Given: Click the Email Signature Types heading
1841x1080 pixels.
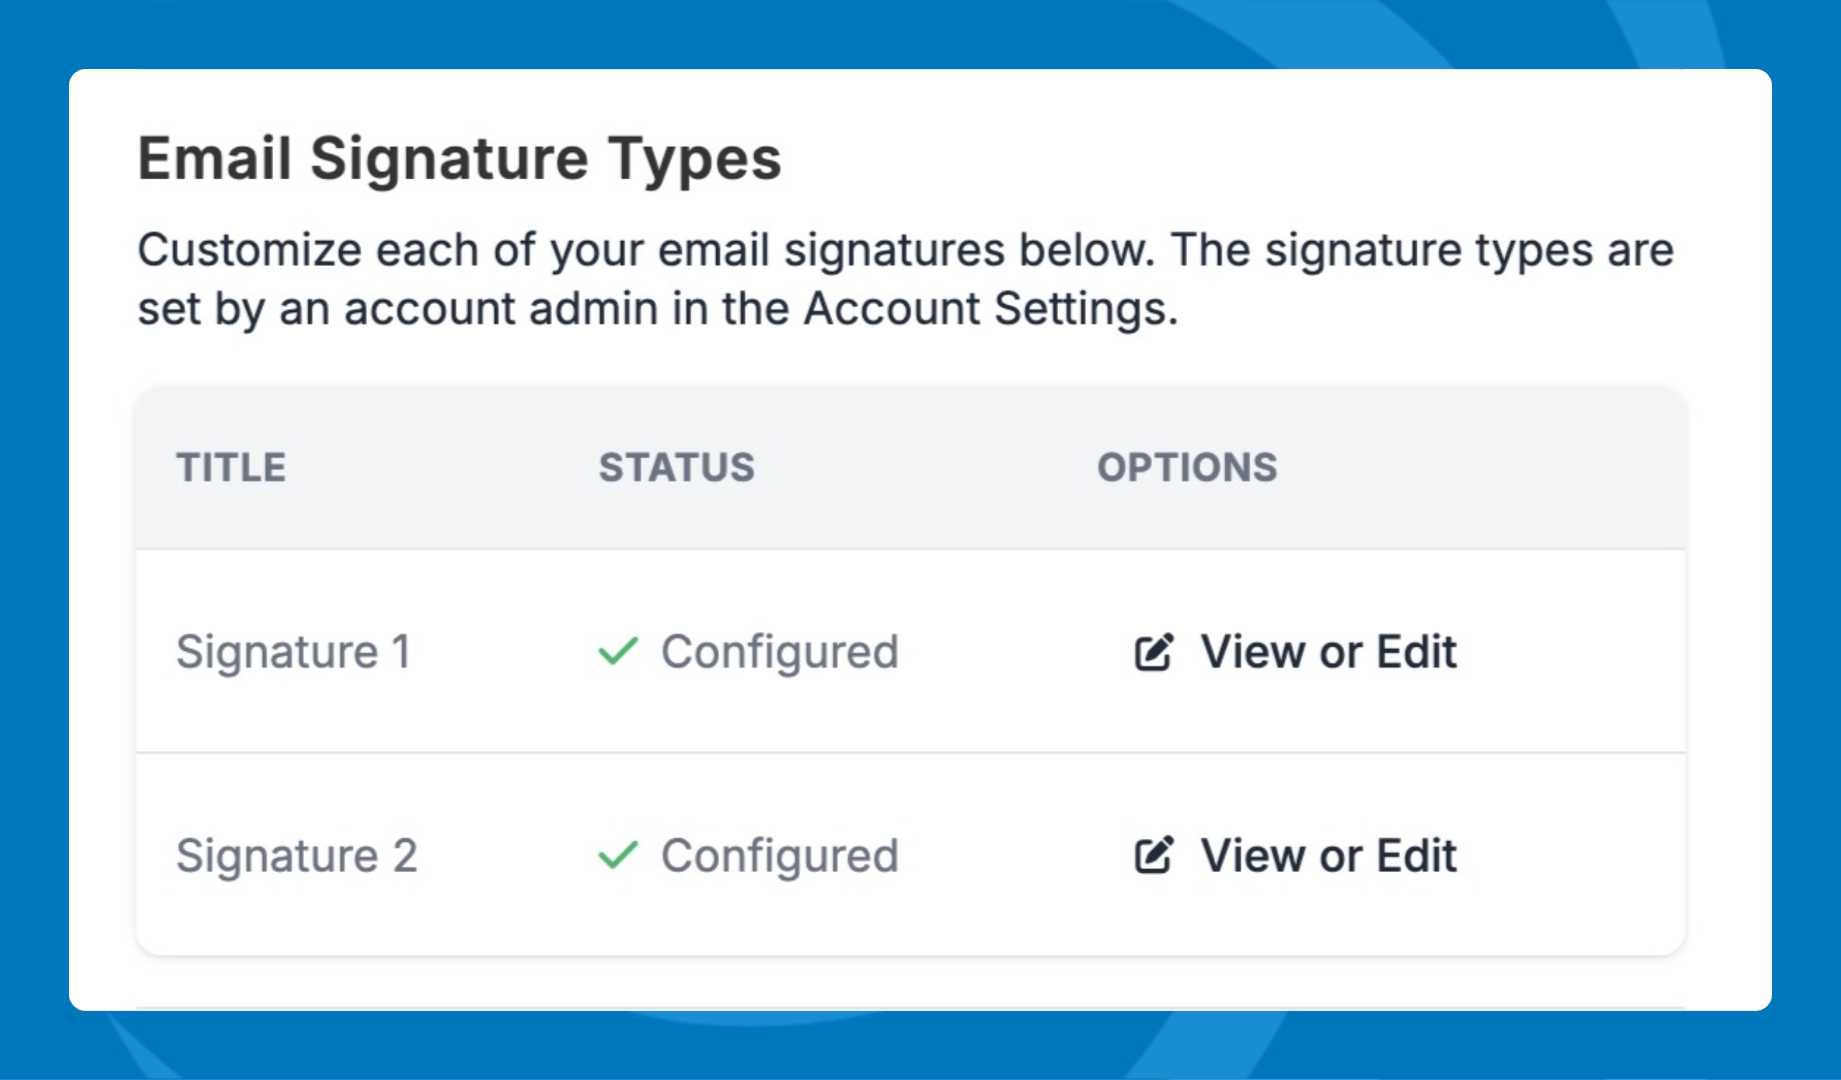Looking at the screenshot, I should pyautogui.click(x=459, y=159).
